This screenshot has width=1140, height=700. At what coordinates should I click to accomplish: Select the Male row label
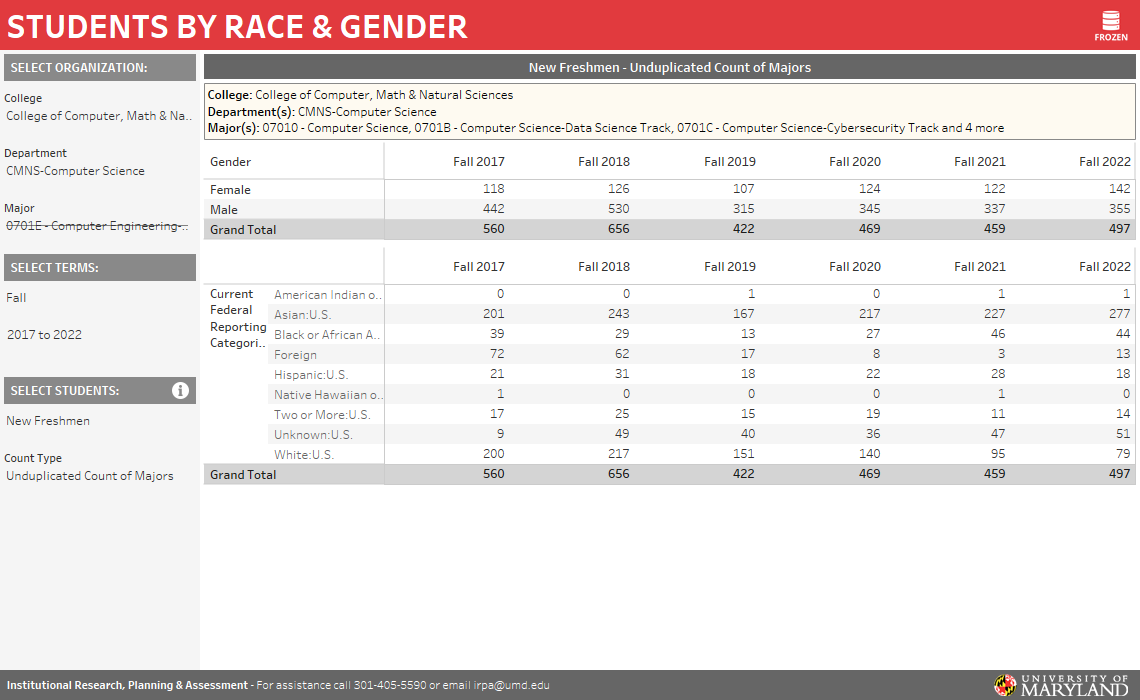point(224,210)
